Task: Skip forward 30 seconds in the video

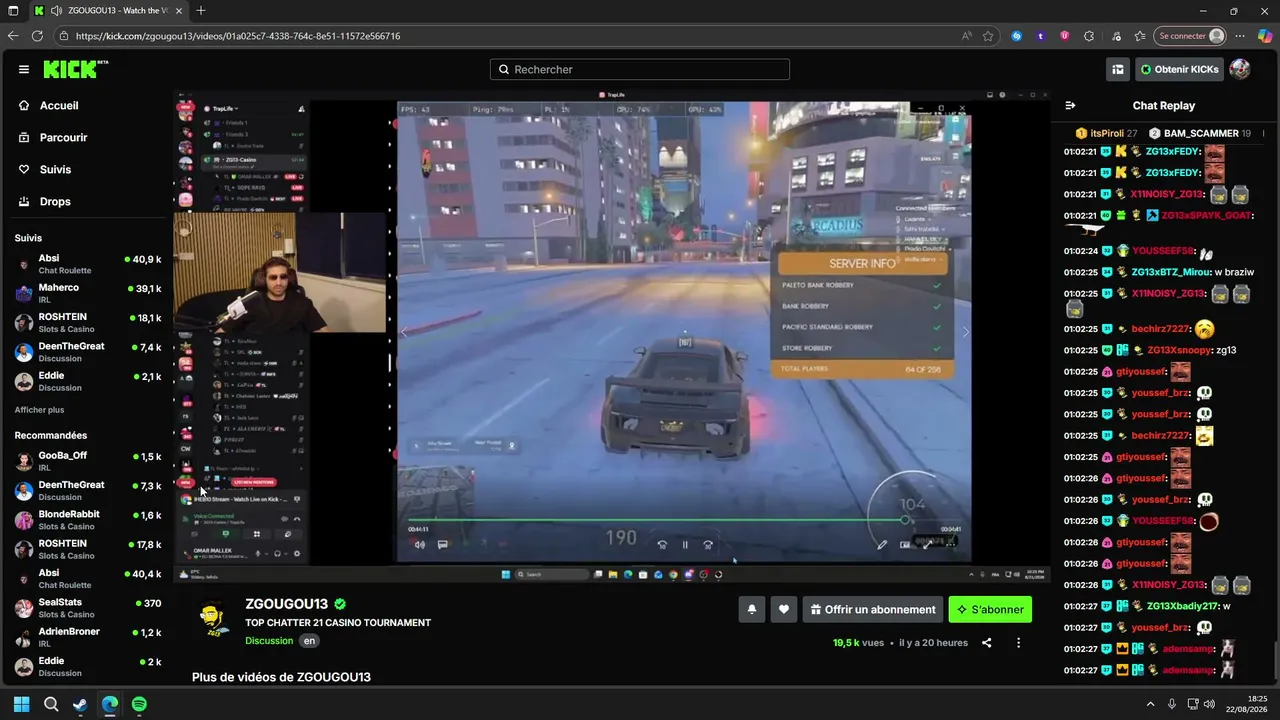Action: point(708,545)
